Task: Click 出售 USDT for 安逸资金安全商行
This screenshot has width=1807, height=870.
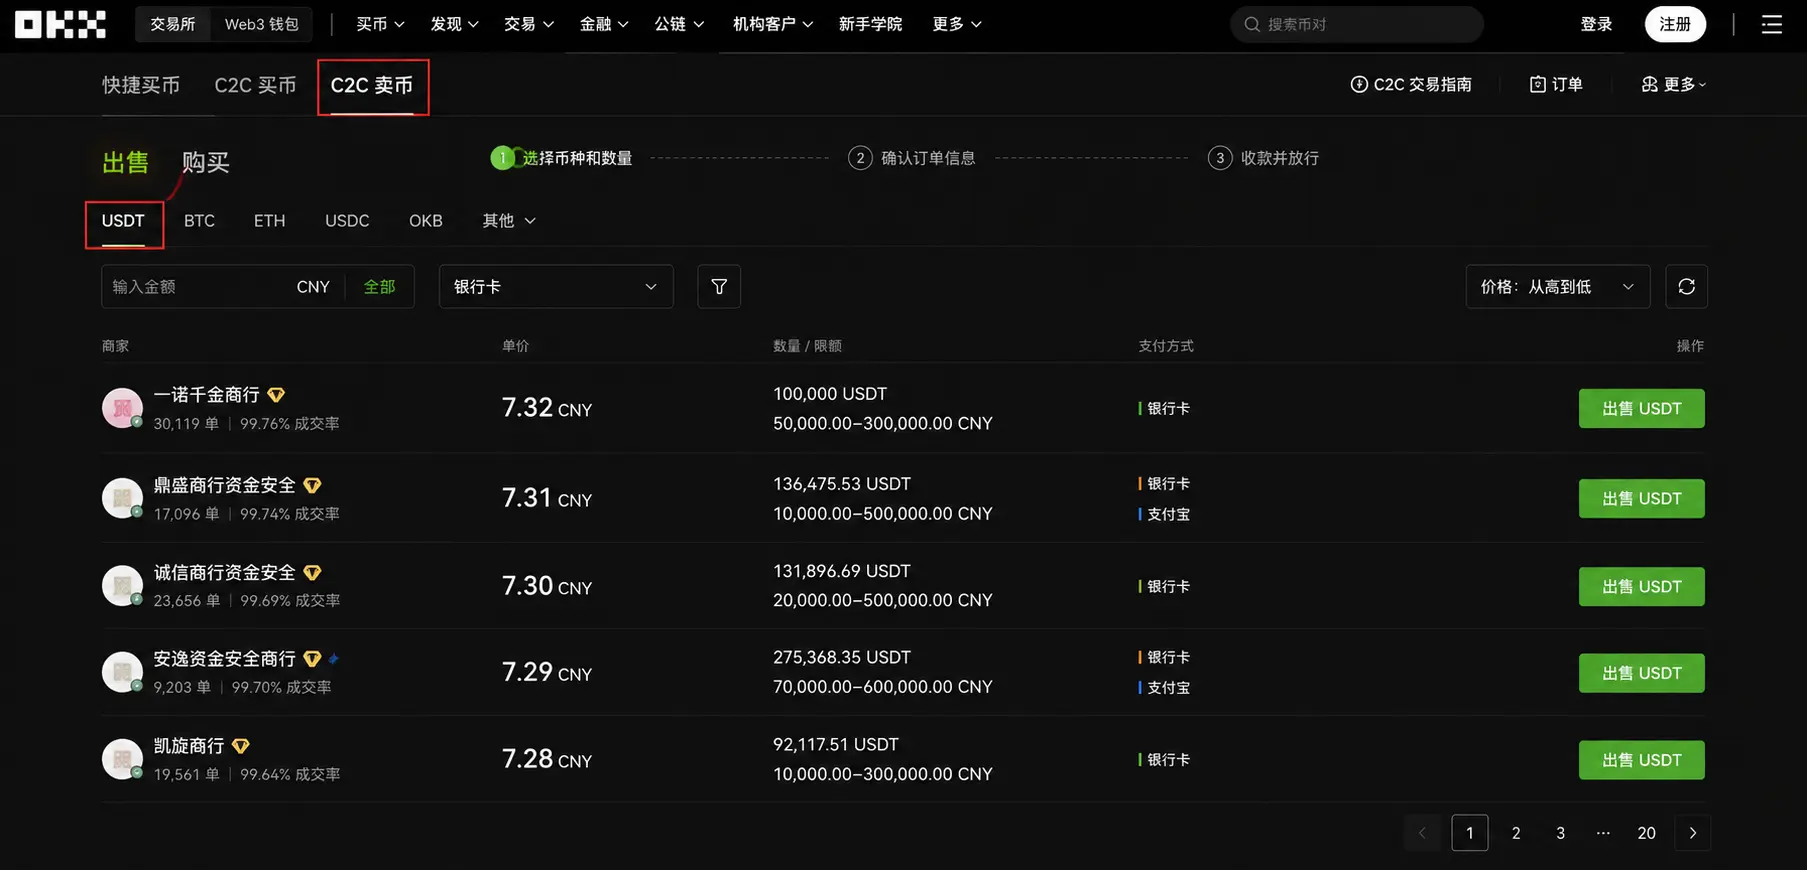Action: coord(1641,673)
